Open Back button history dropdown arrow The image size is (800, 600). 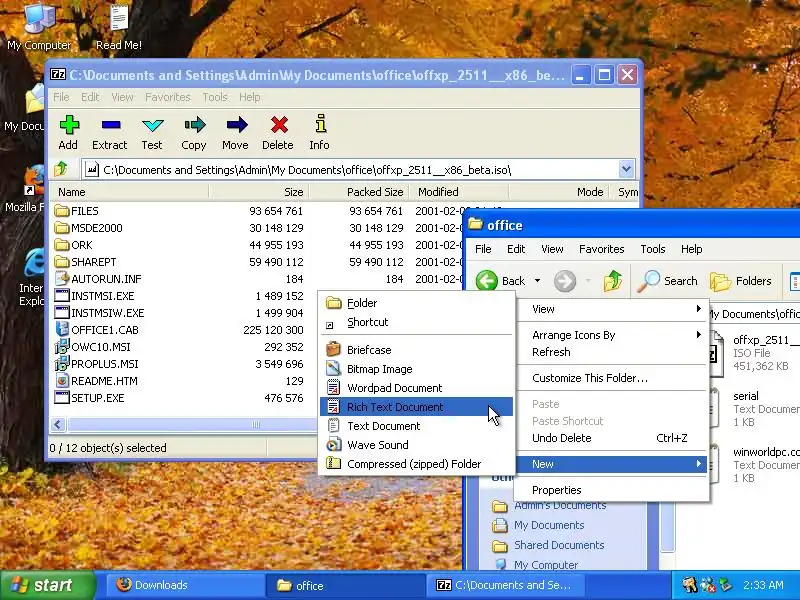point(537,281)
